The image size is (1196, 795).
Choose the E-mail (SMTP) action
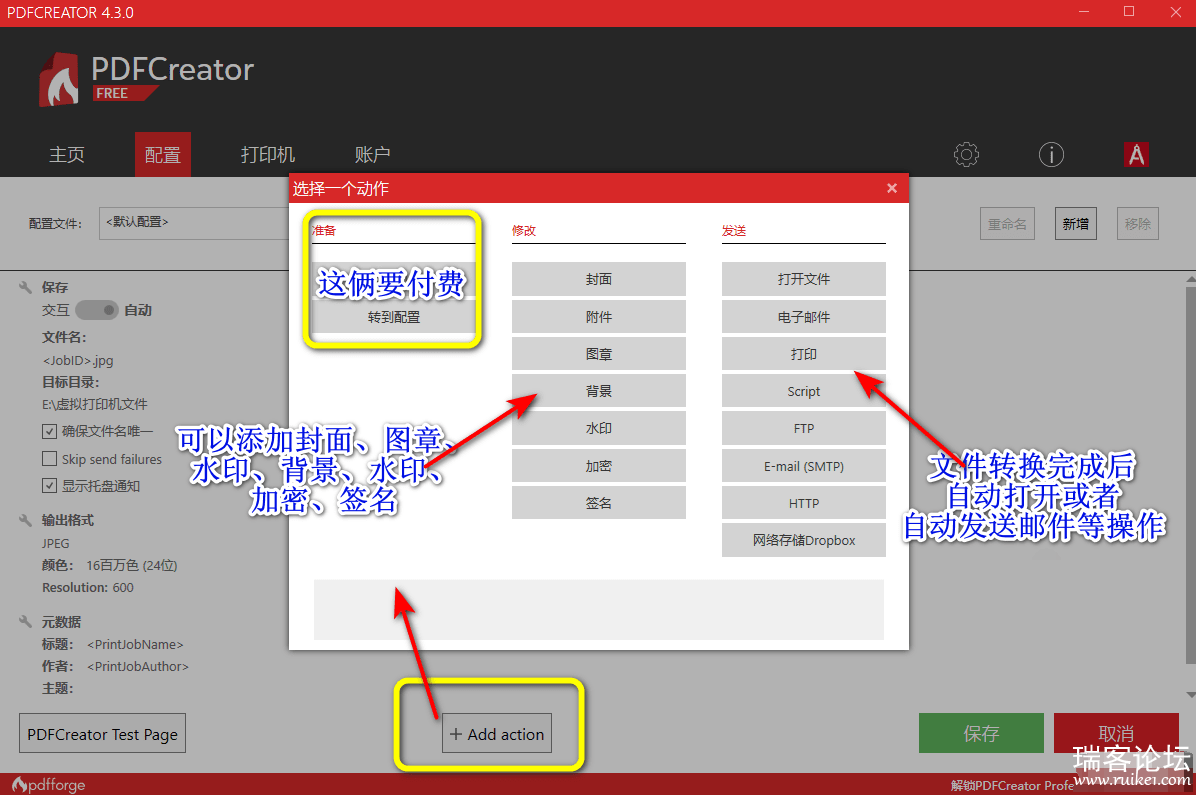[x=804, y=465]
